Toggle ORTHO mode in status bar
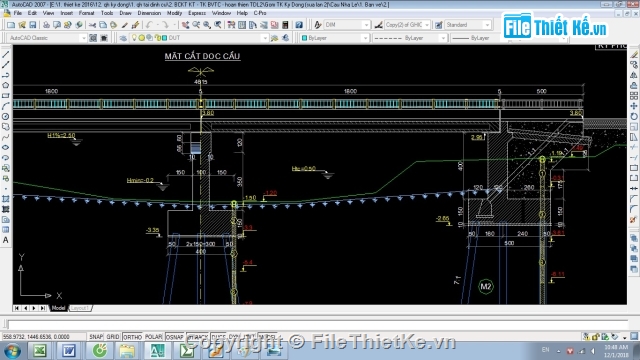 [132, 337]
